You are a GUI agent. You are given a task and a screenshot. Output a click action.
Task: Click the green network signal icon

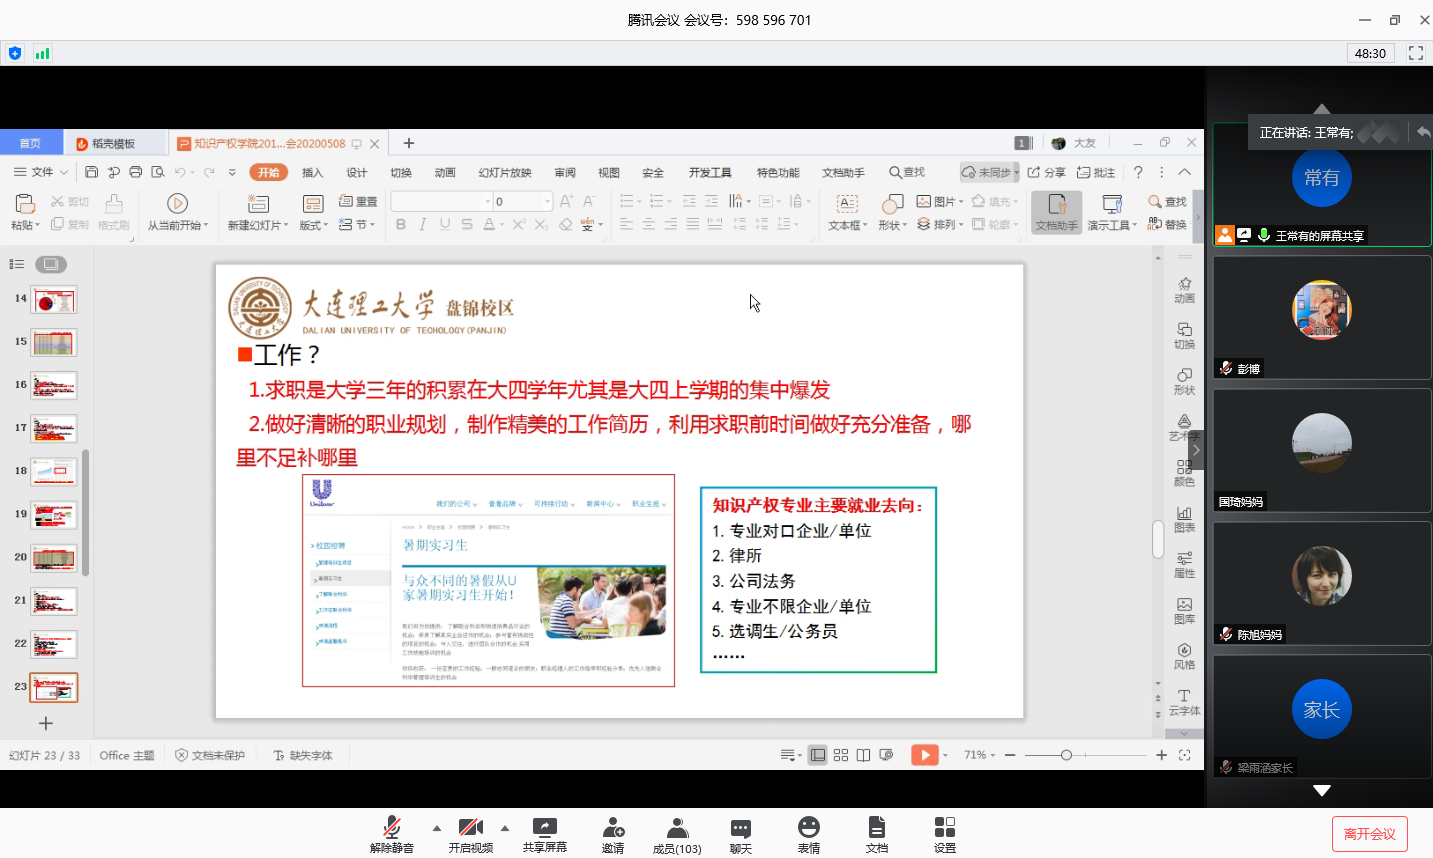pos(42,53)
